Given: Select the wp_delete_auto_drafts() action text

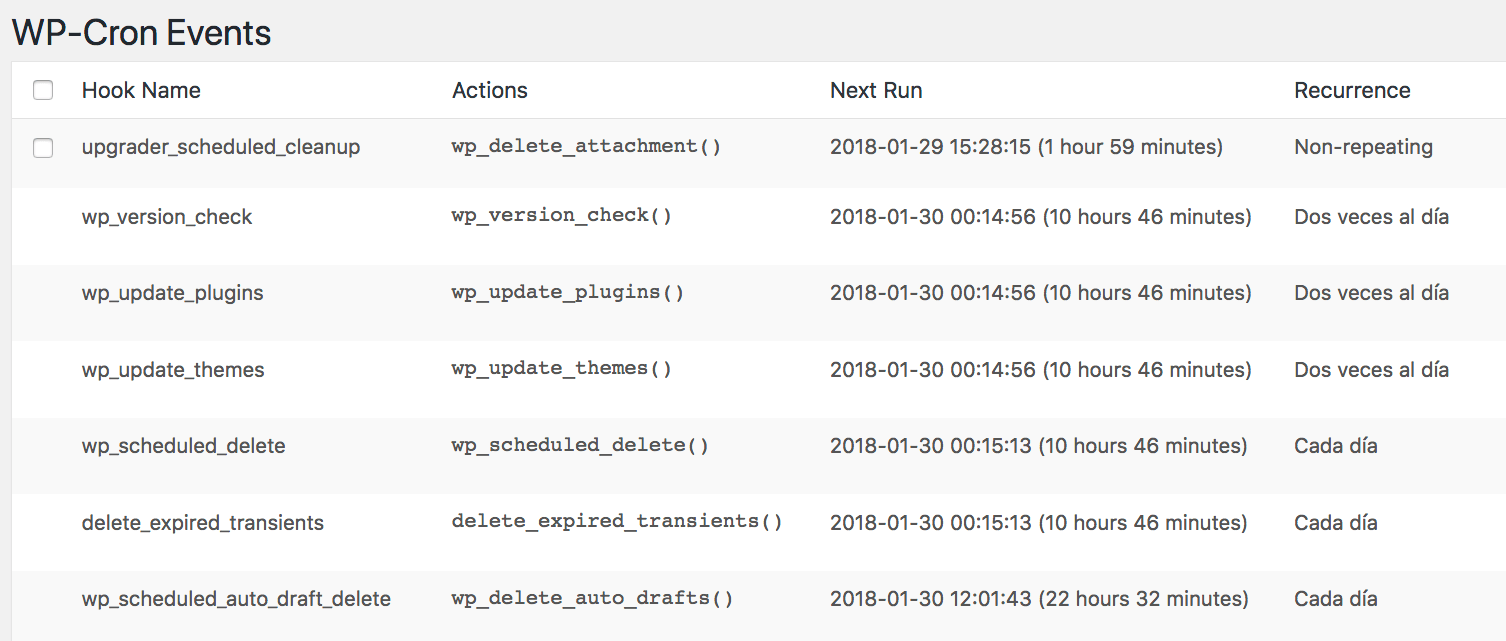Looking at the screenshot, I should point(593,598).
